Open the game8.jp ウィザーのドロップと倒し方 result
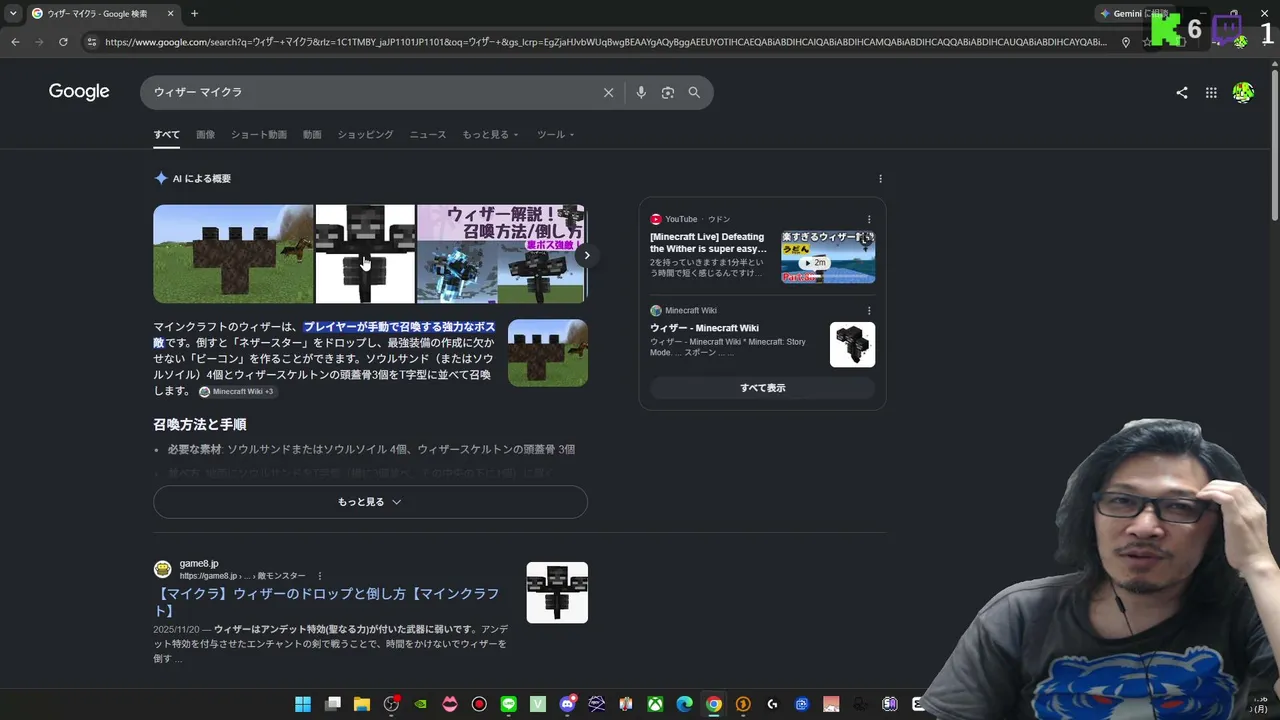 (326, 602)
